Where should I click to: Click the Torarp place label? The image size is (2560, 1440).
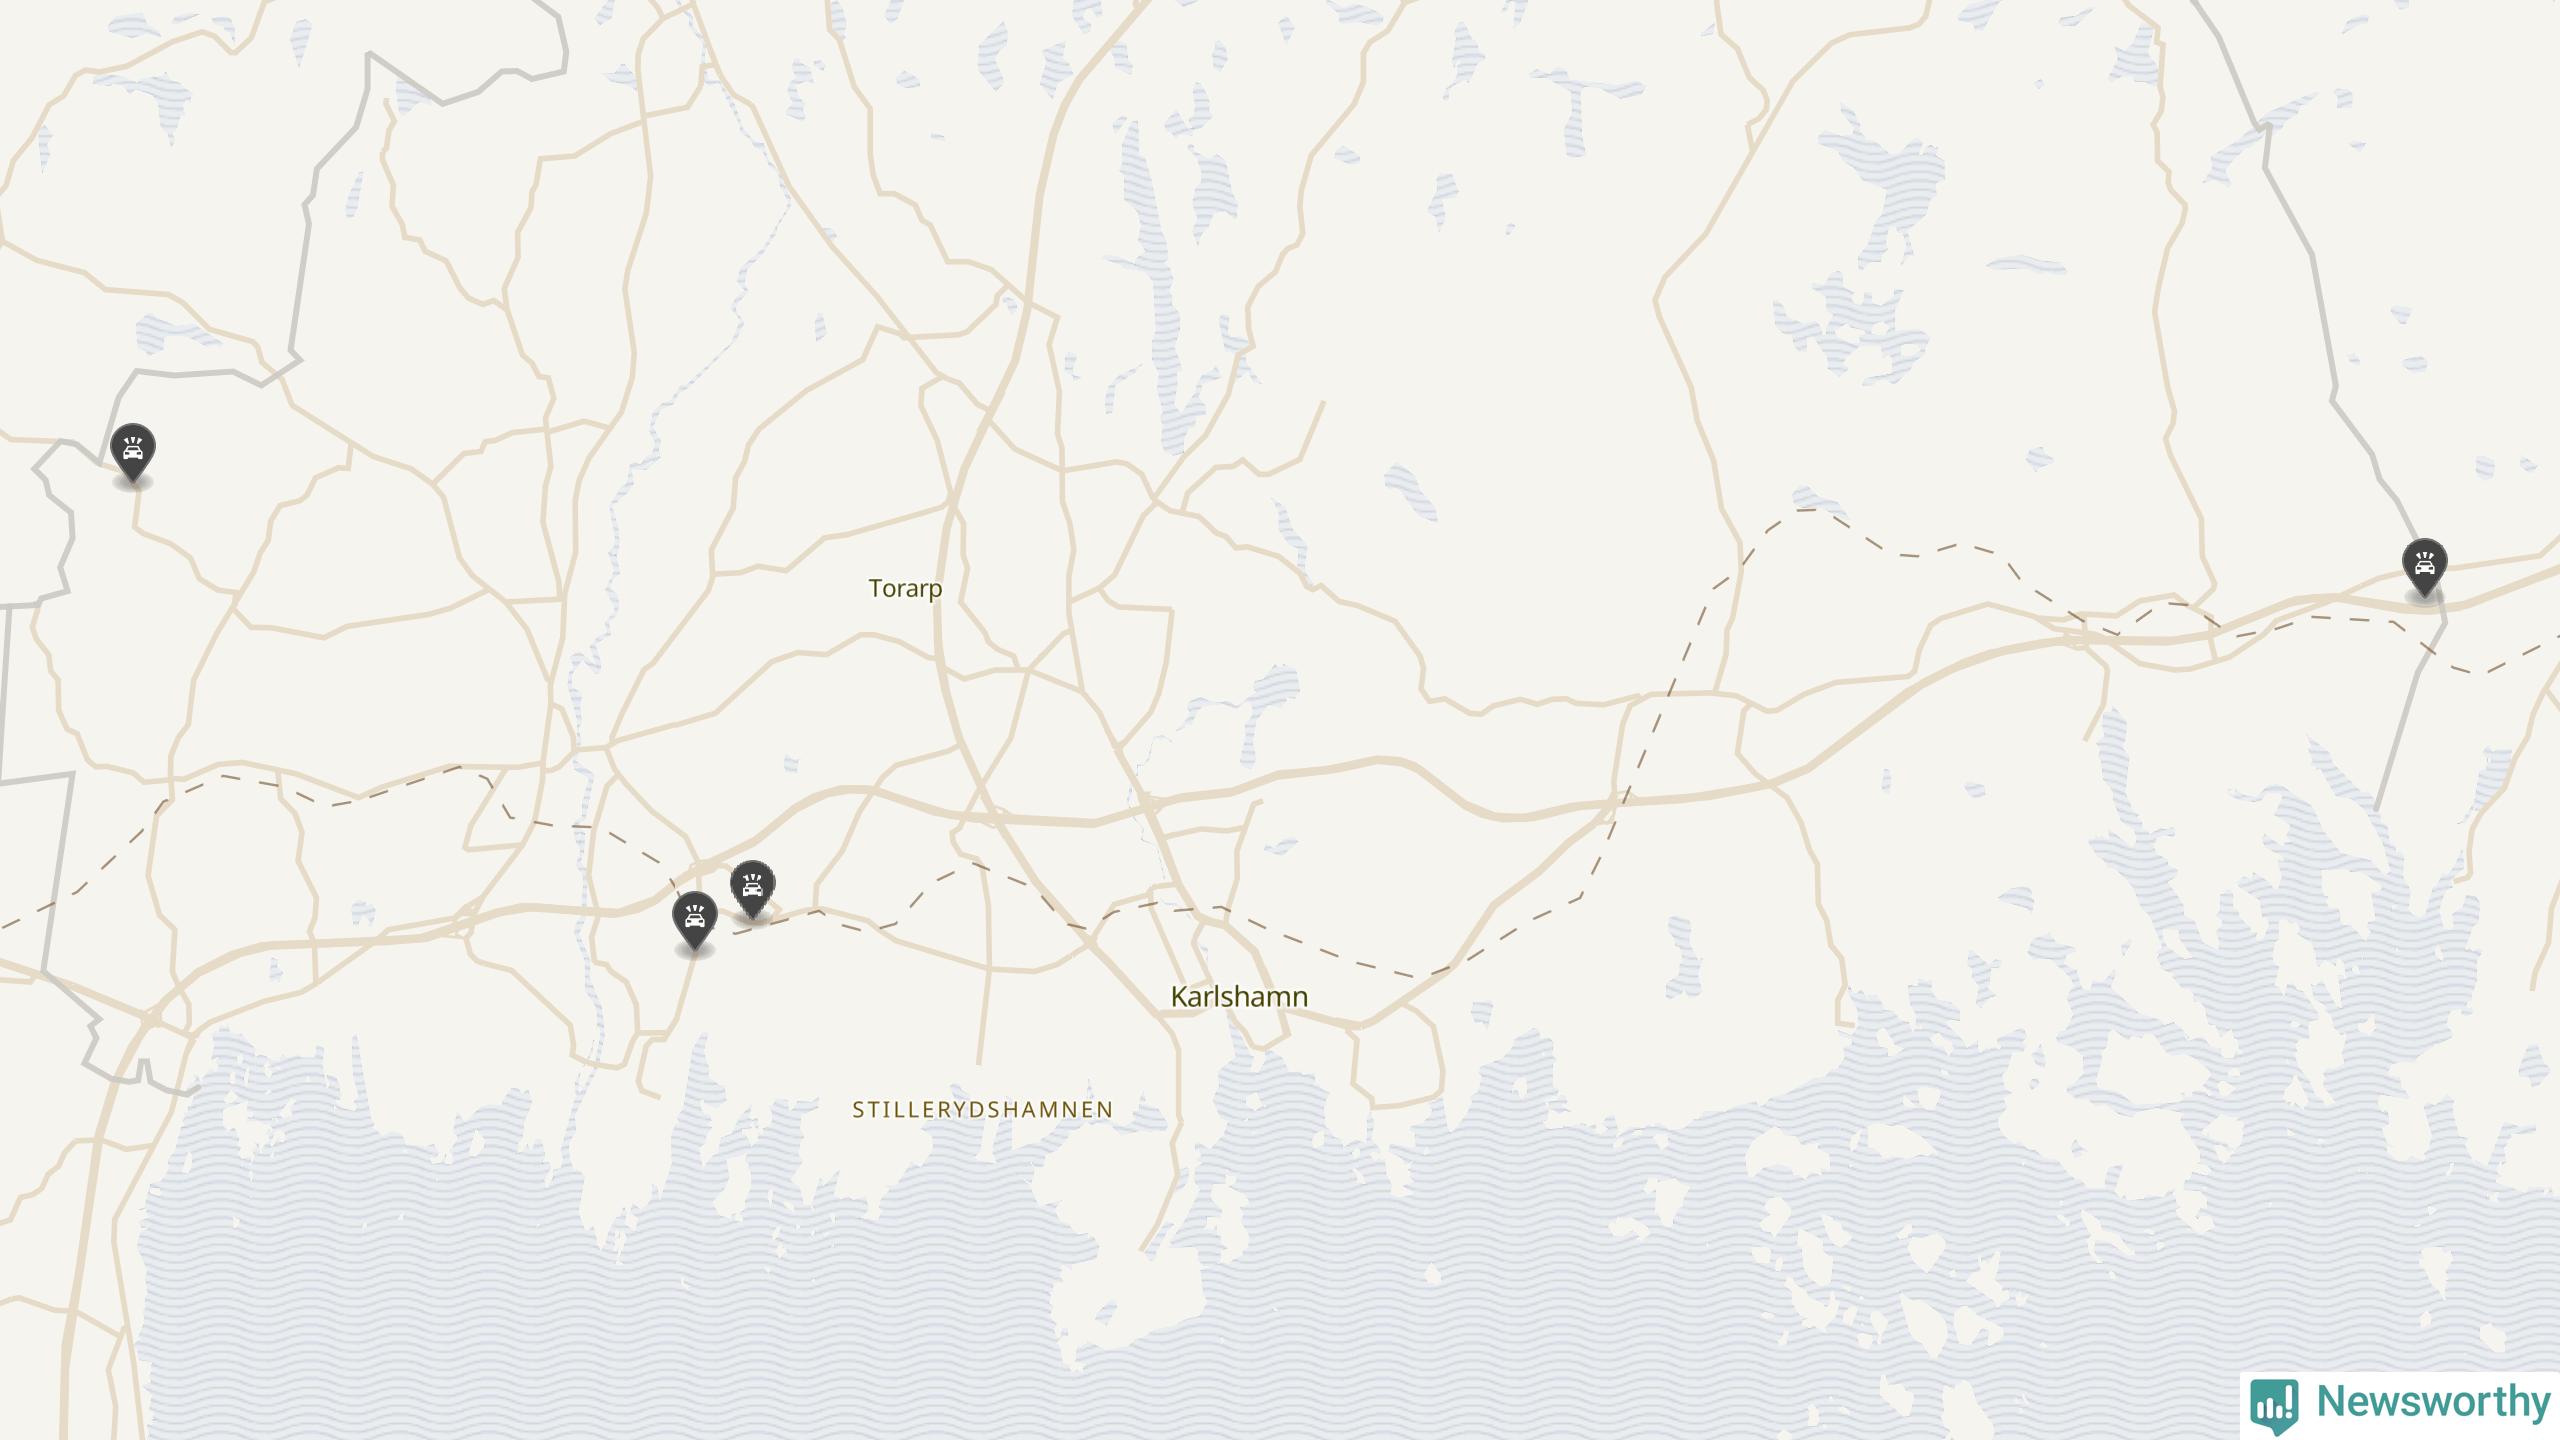[x=905, y=589]
